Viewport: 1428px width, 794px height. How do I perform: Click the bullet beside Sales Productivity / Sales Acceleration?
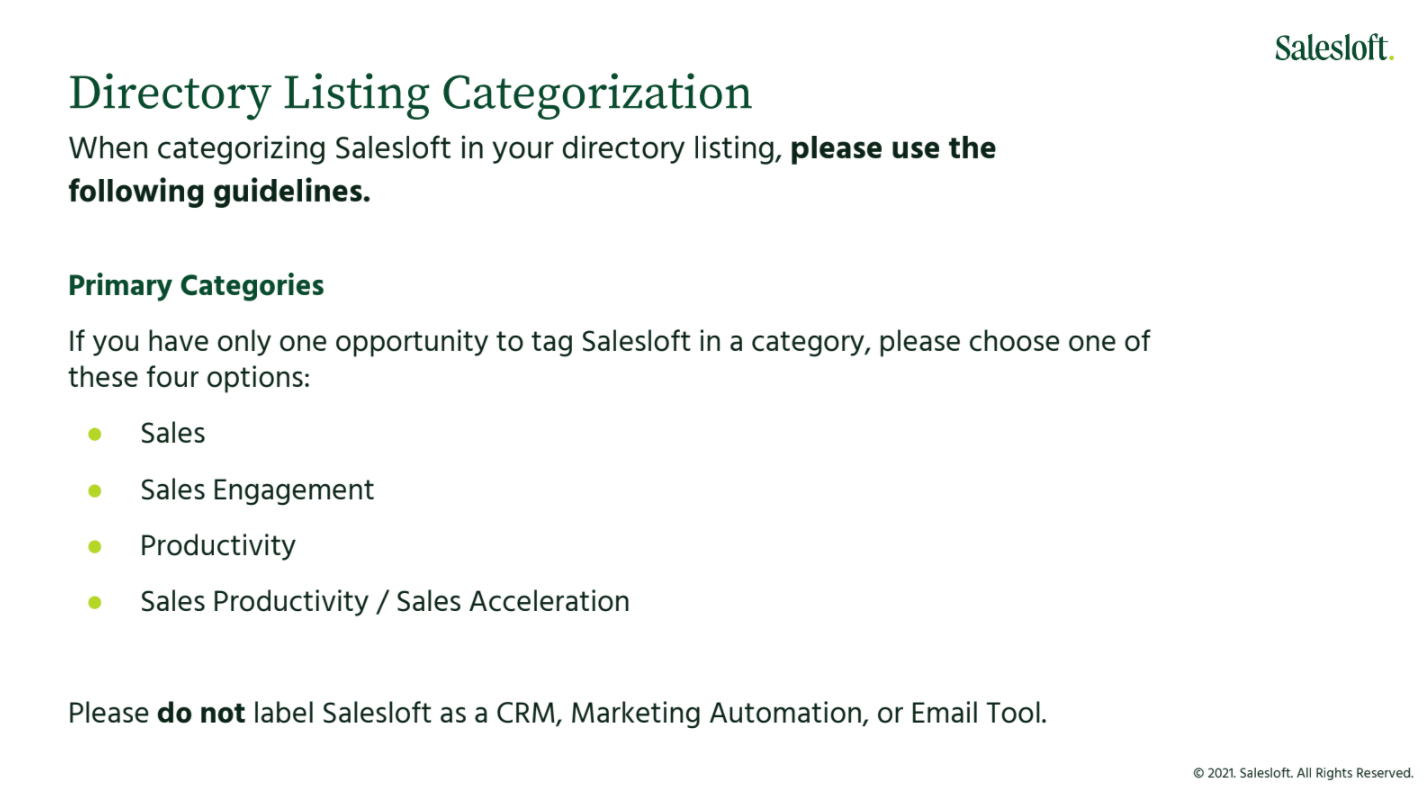[x=95, y=602]
